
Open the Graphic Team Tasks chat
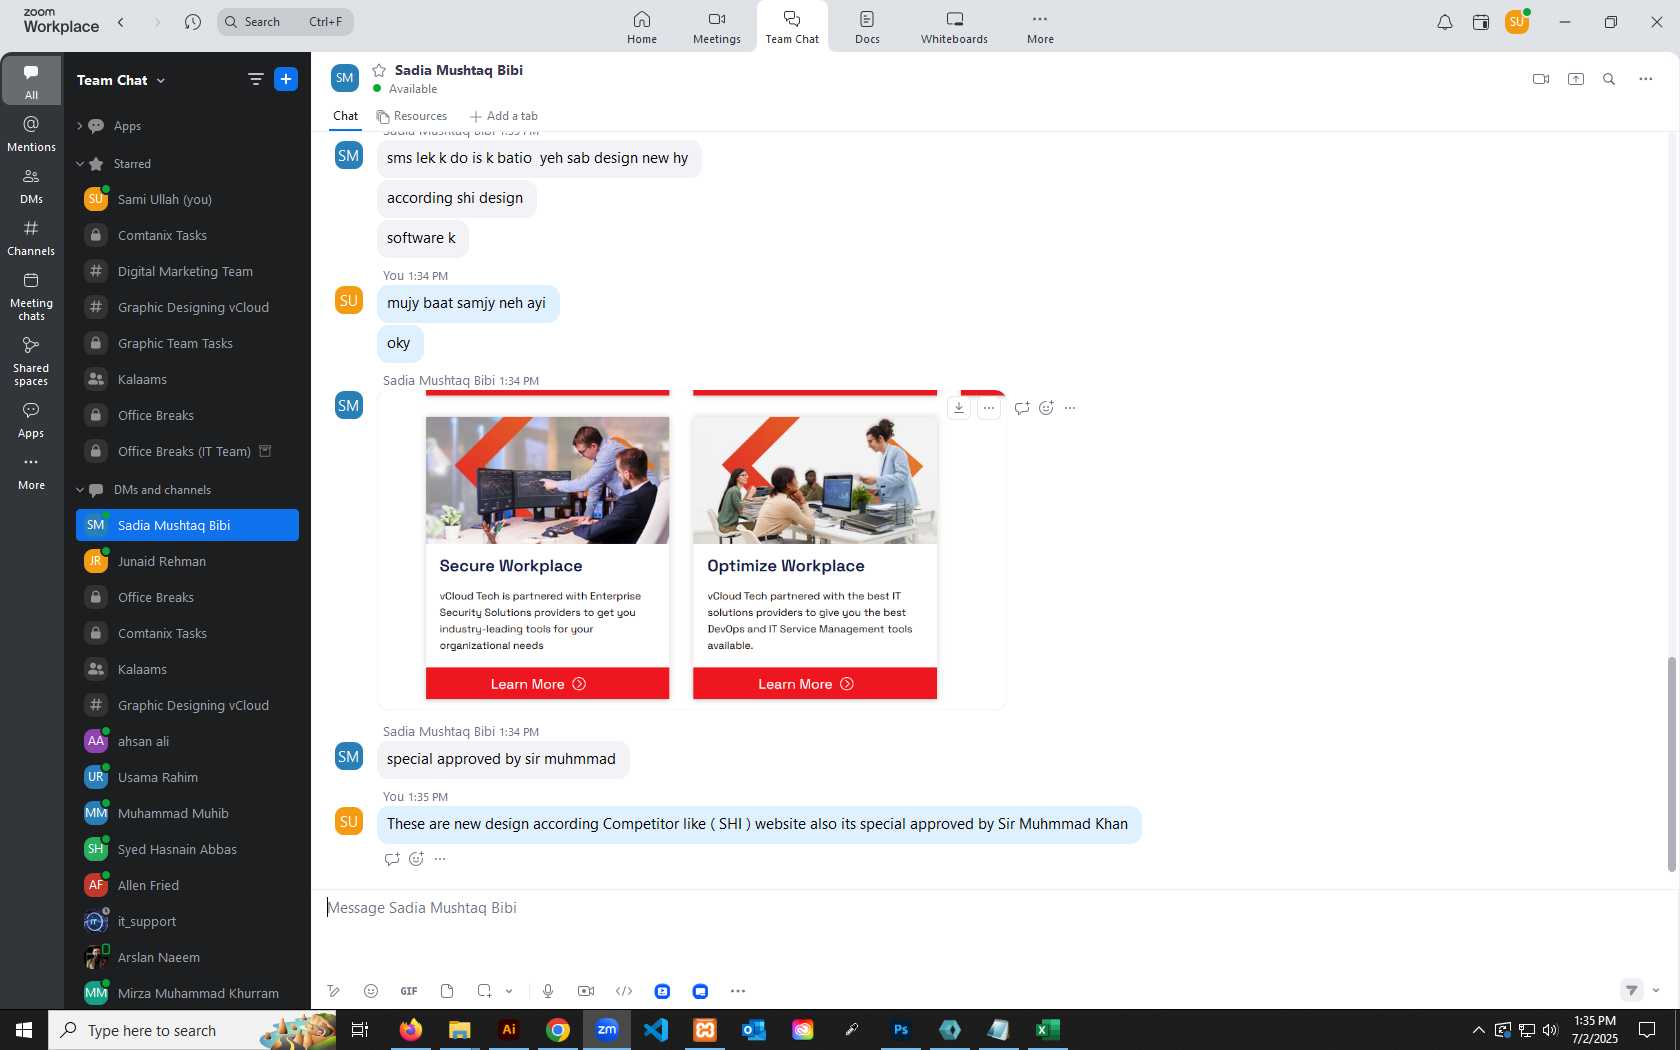pyautogui.click(x=187, y=343)
